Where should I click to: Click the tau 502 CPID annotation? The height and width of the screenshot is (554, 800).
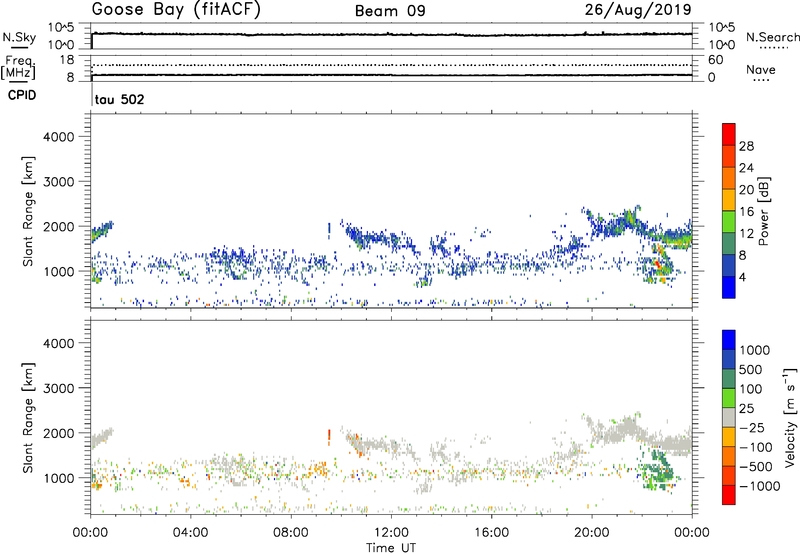point(119,99)
